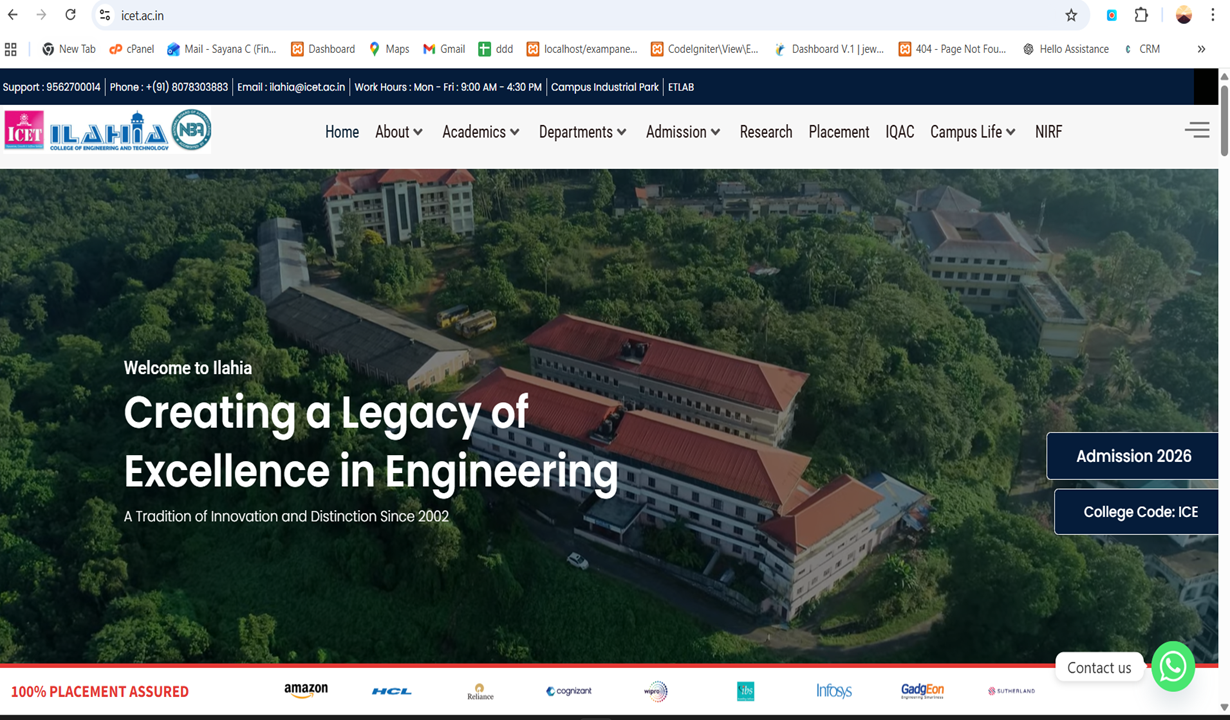Click the browser reload icon

[x=69, y=15]
